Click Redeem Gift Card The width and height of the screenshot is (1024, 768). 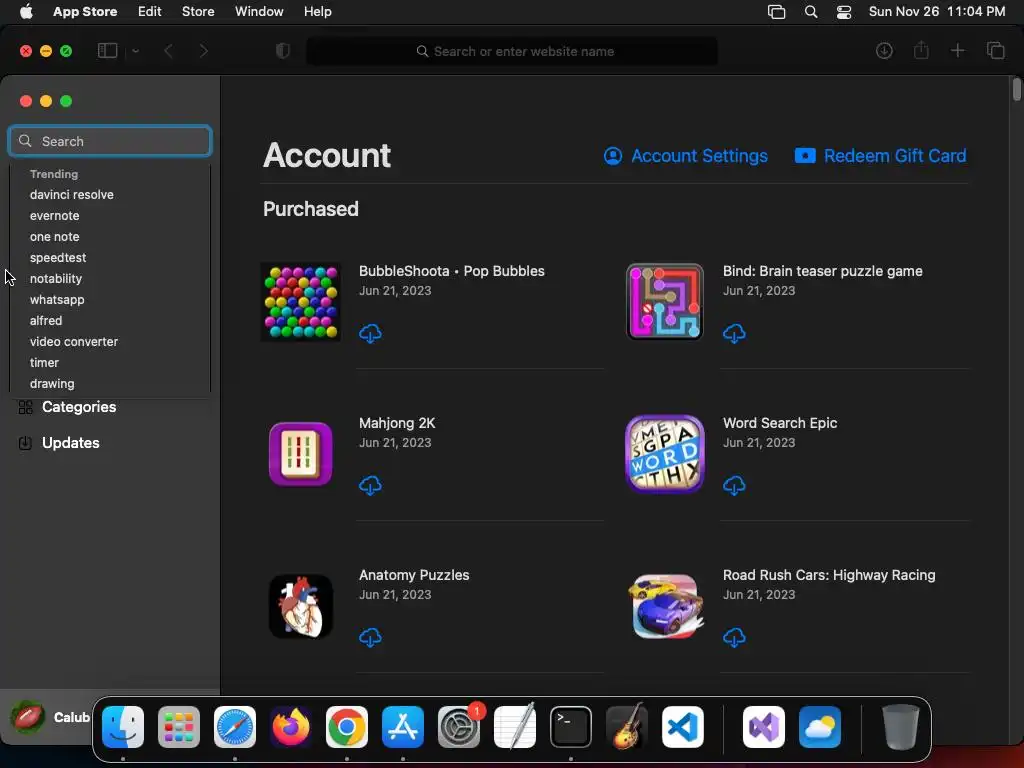click(x=880, y=156)
